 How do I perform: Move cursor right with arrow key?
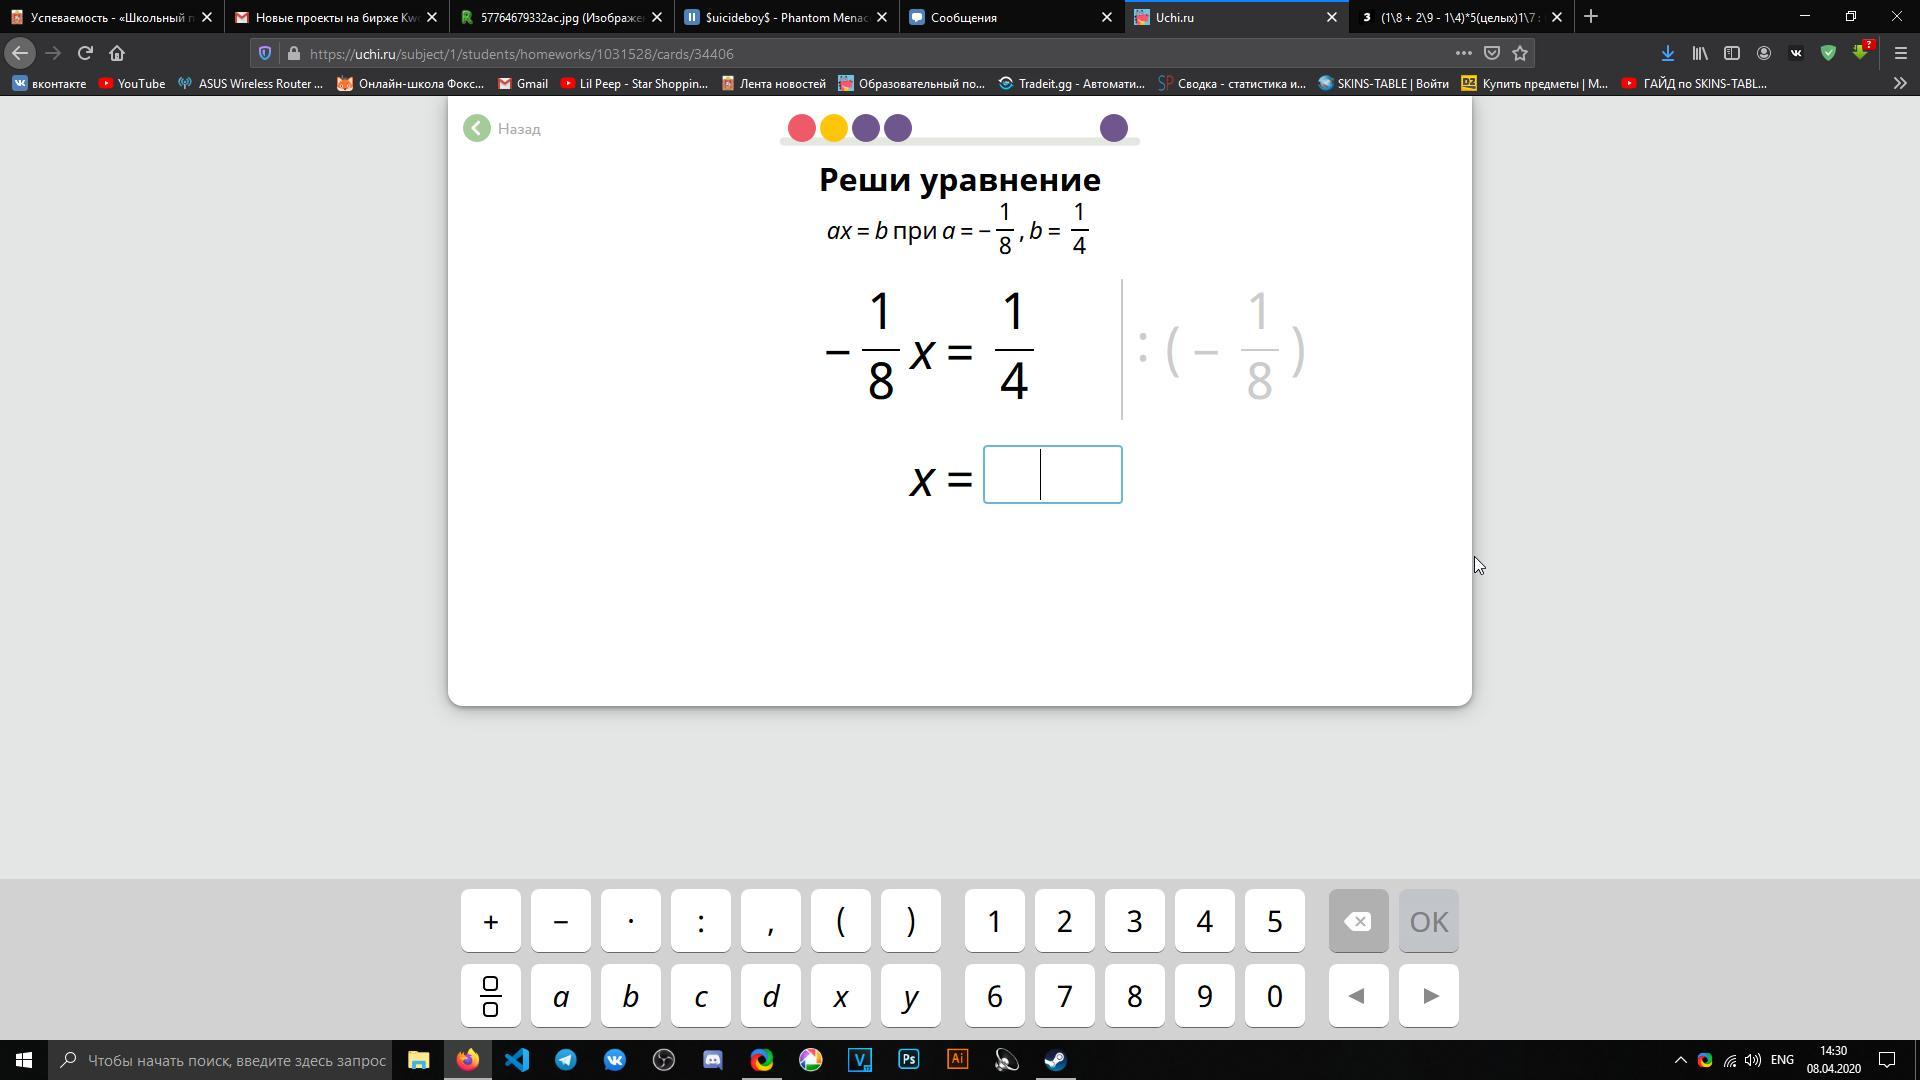[1429, 996]
